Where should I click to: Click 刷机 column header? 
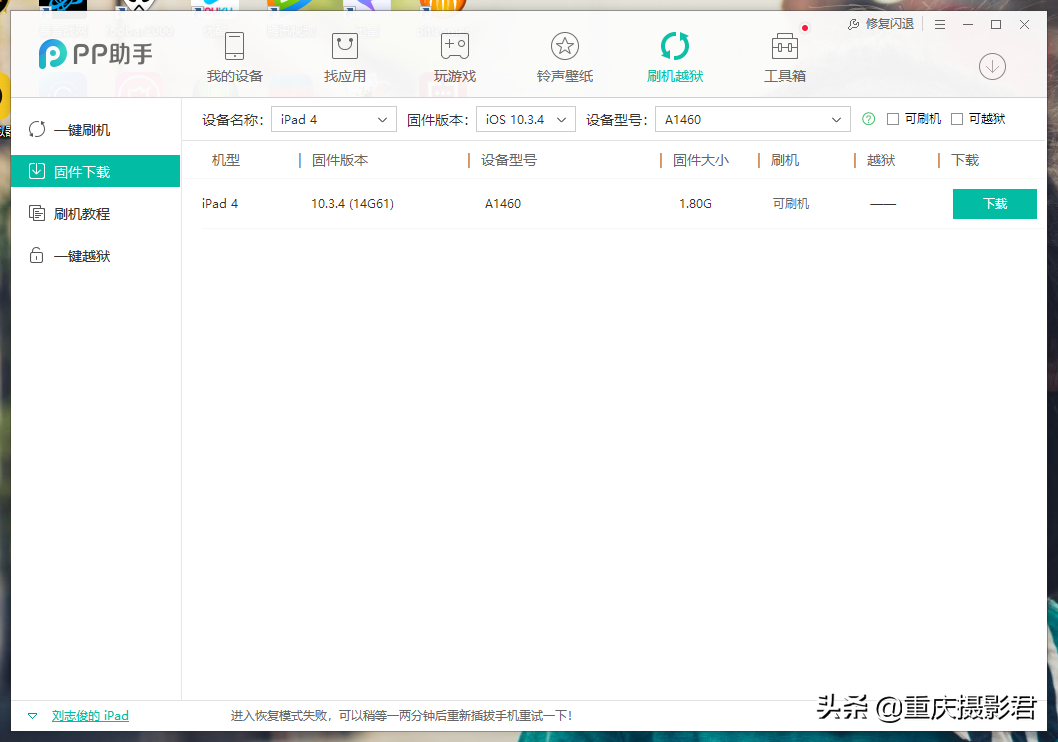click(785, 161)
